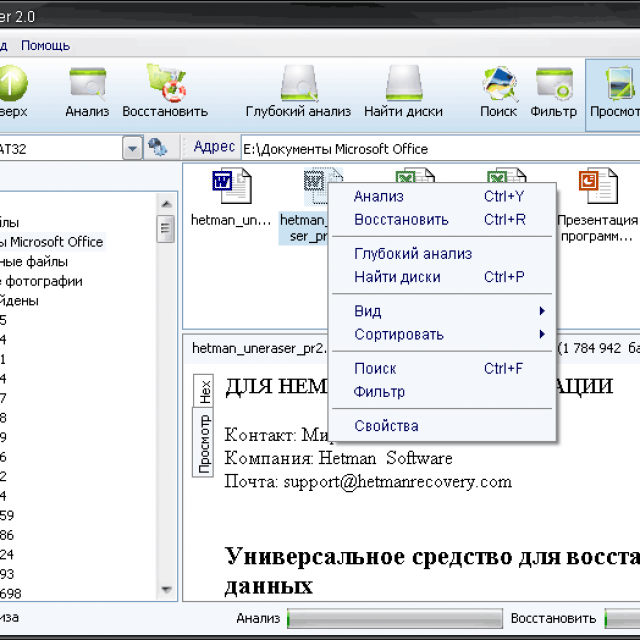Image resolution: width=640 pixels, height=640 pixels.
Task: Open the drive selector dropdown arrow
Action: click(x=133, y=148)
